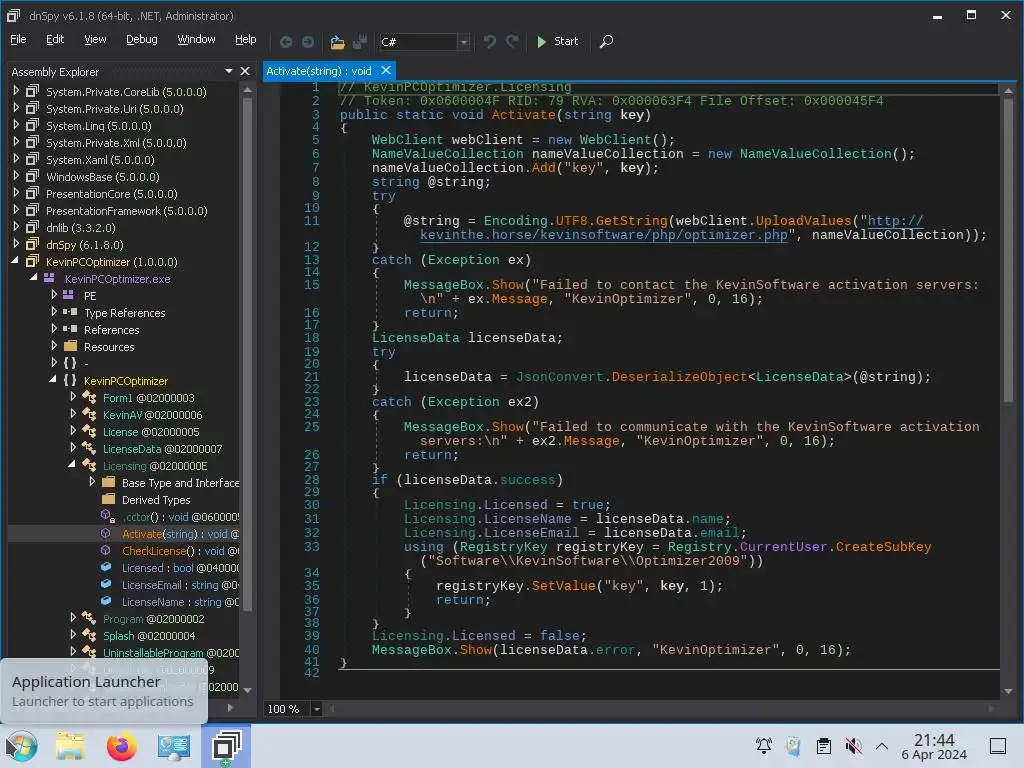Viewport: 1024px width, 768px height.
Task: Click the Licensed bool field icon
Action: tap(106, 568)
